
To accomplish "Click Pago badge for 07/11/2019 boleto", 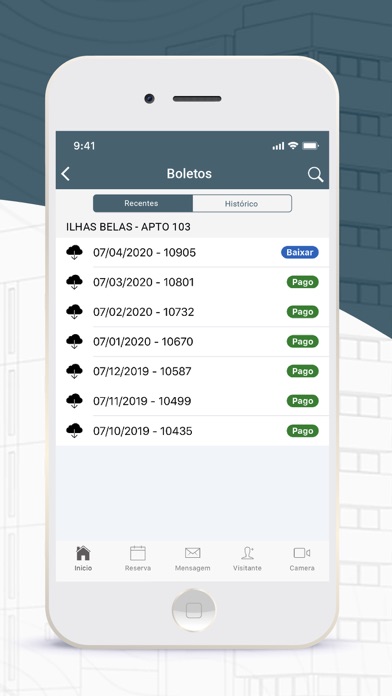I will point(303,401).
